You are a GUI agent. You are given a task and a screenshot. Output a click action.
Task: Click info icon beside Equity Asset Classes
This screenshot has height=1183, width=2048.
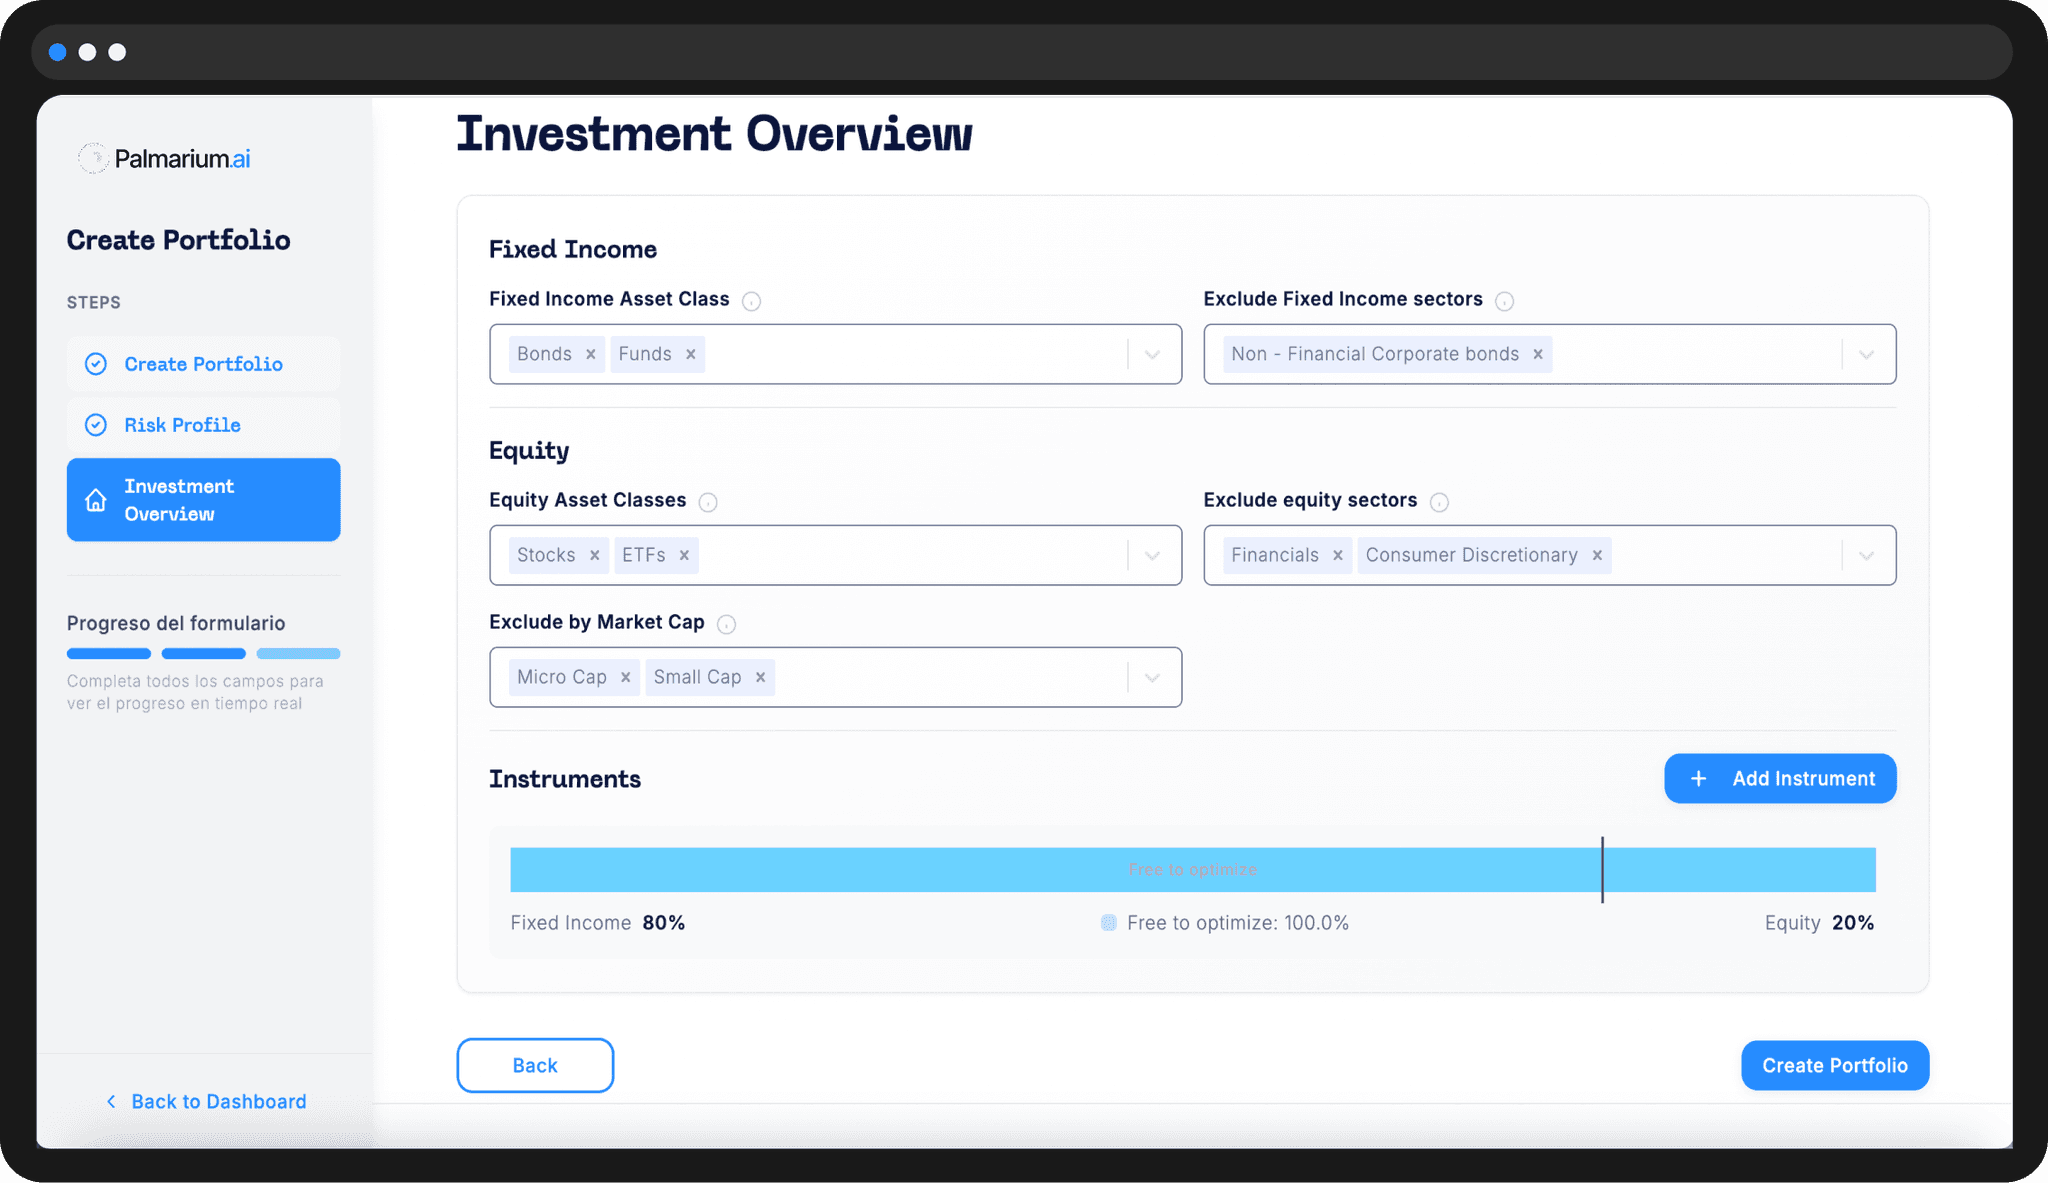pyautogui.click(x=708, y=502)
